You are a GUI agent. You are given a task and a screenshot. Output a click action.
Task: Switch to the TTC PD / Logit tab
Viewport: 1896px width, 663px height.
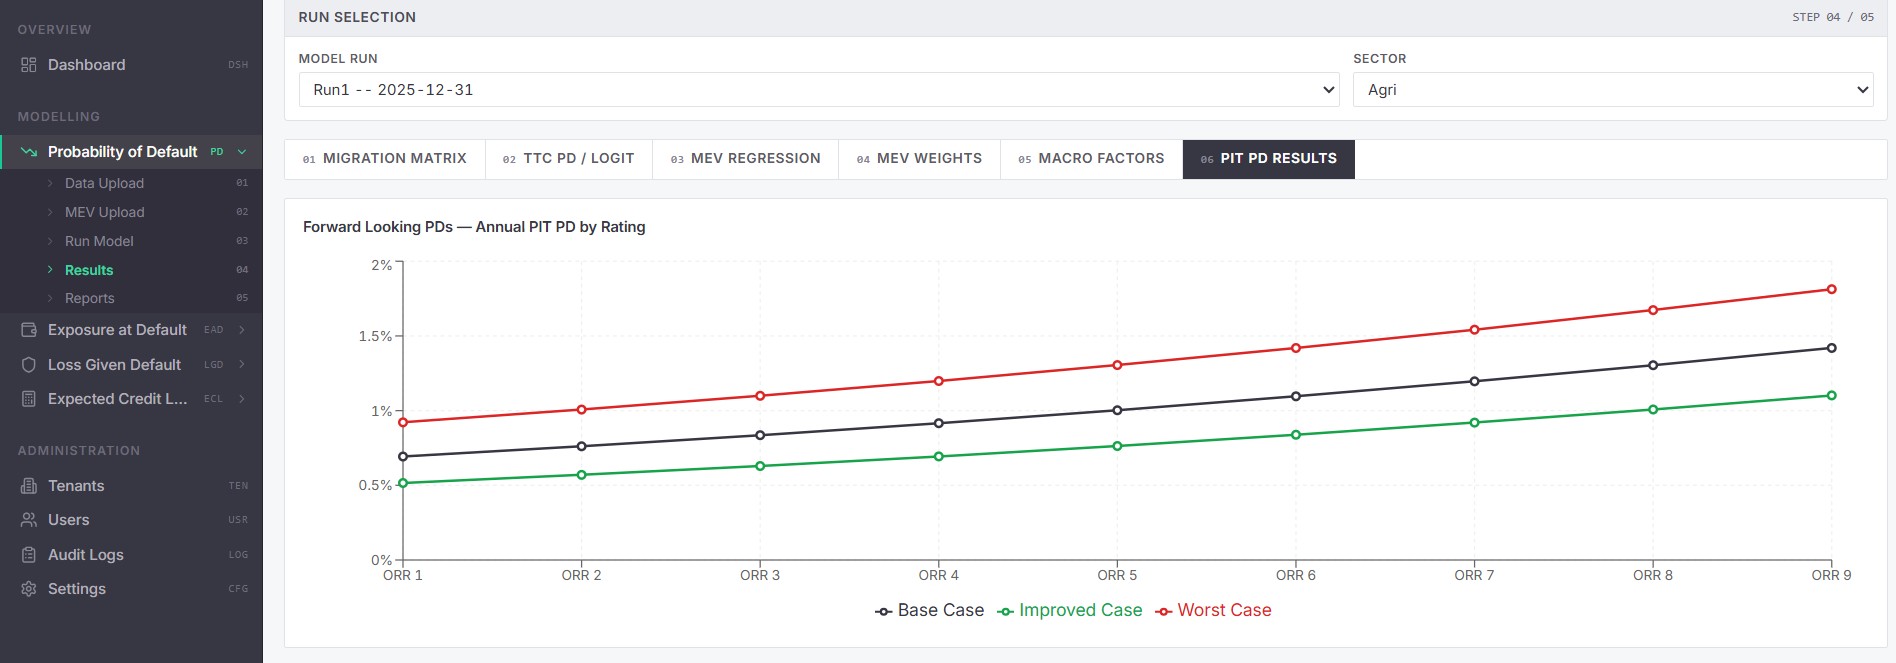569,159
